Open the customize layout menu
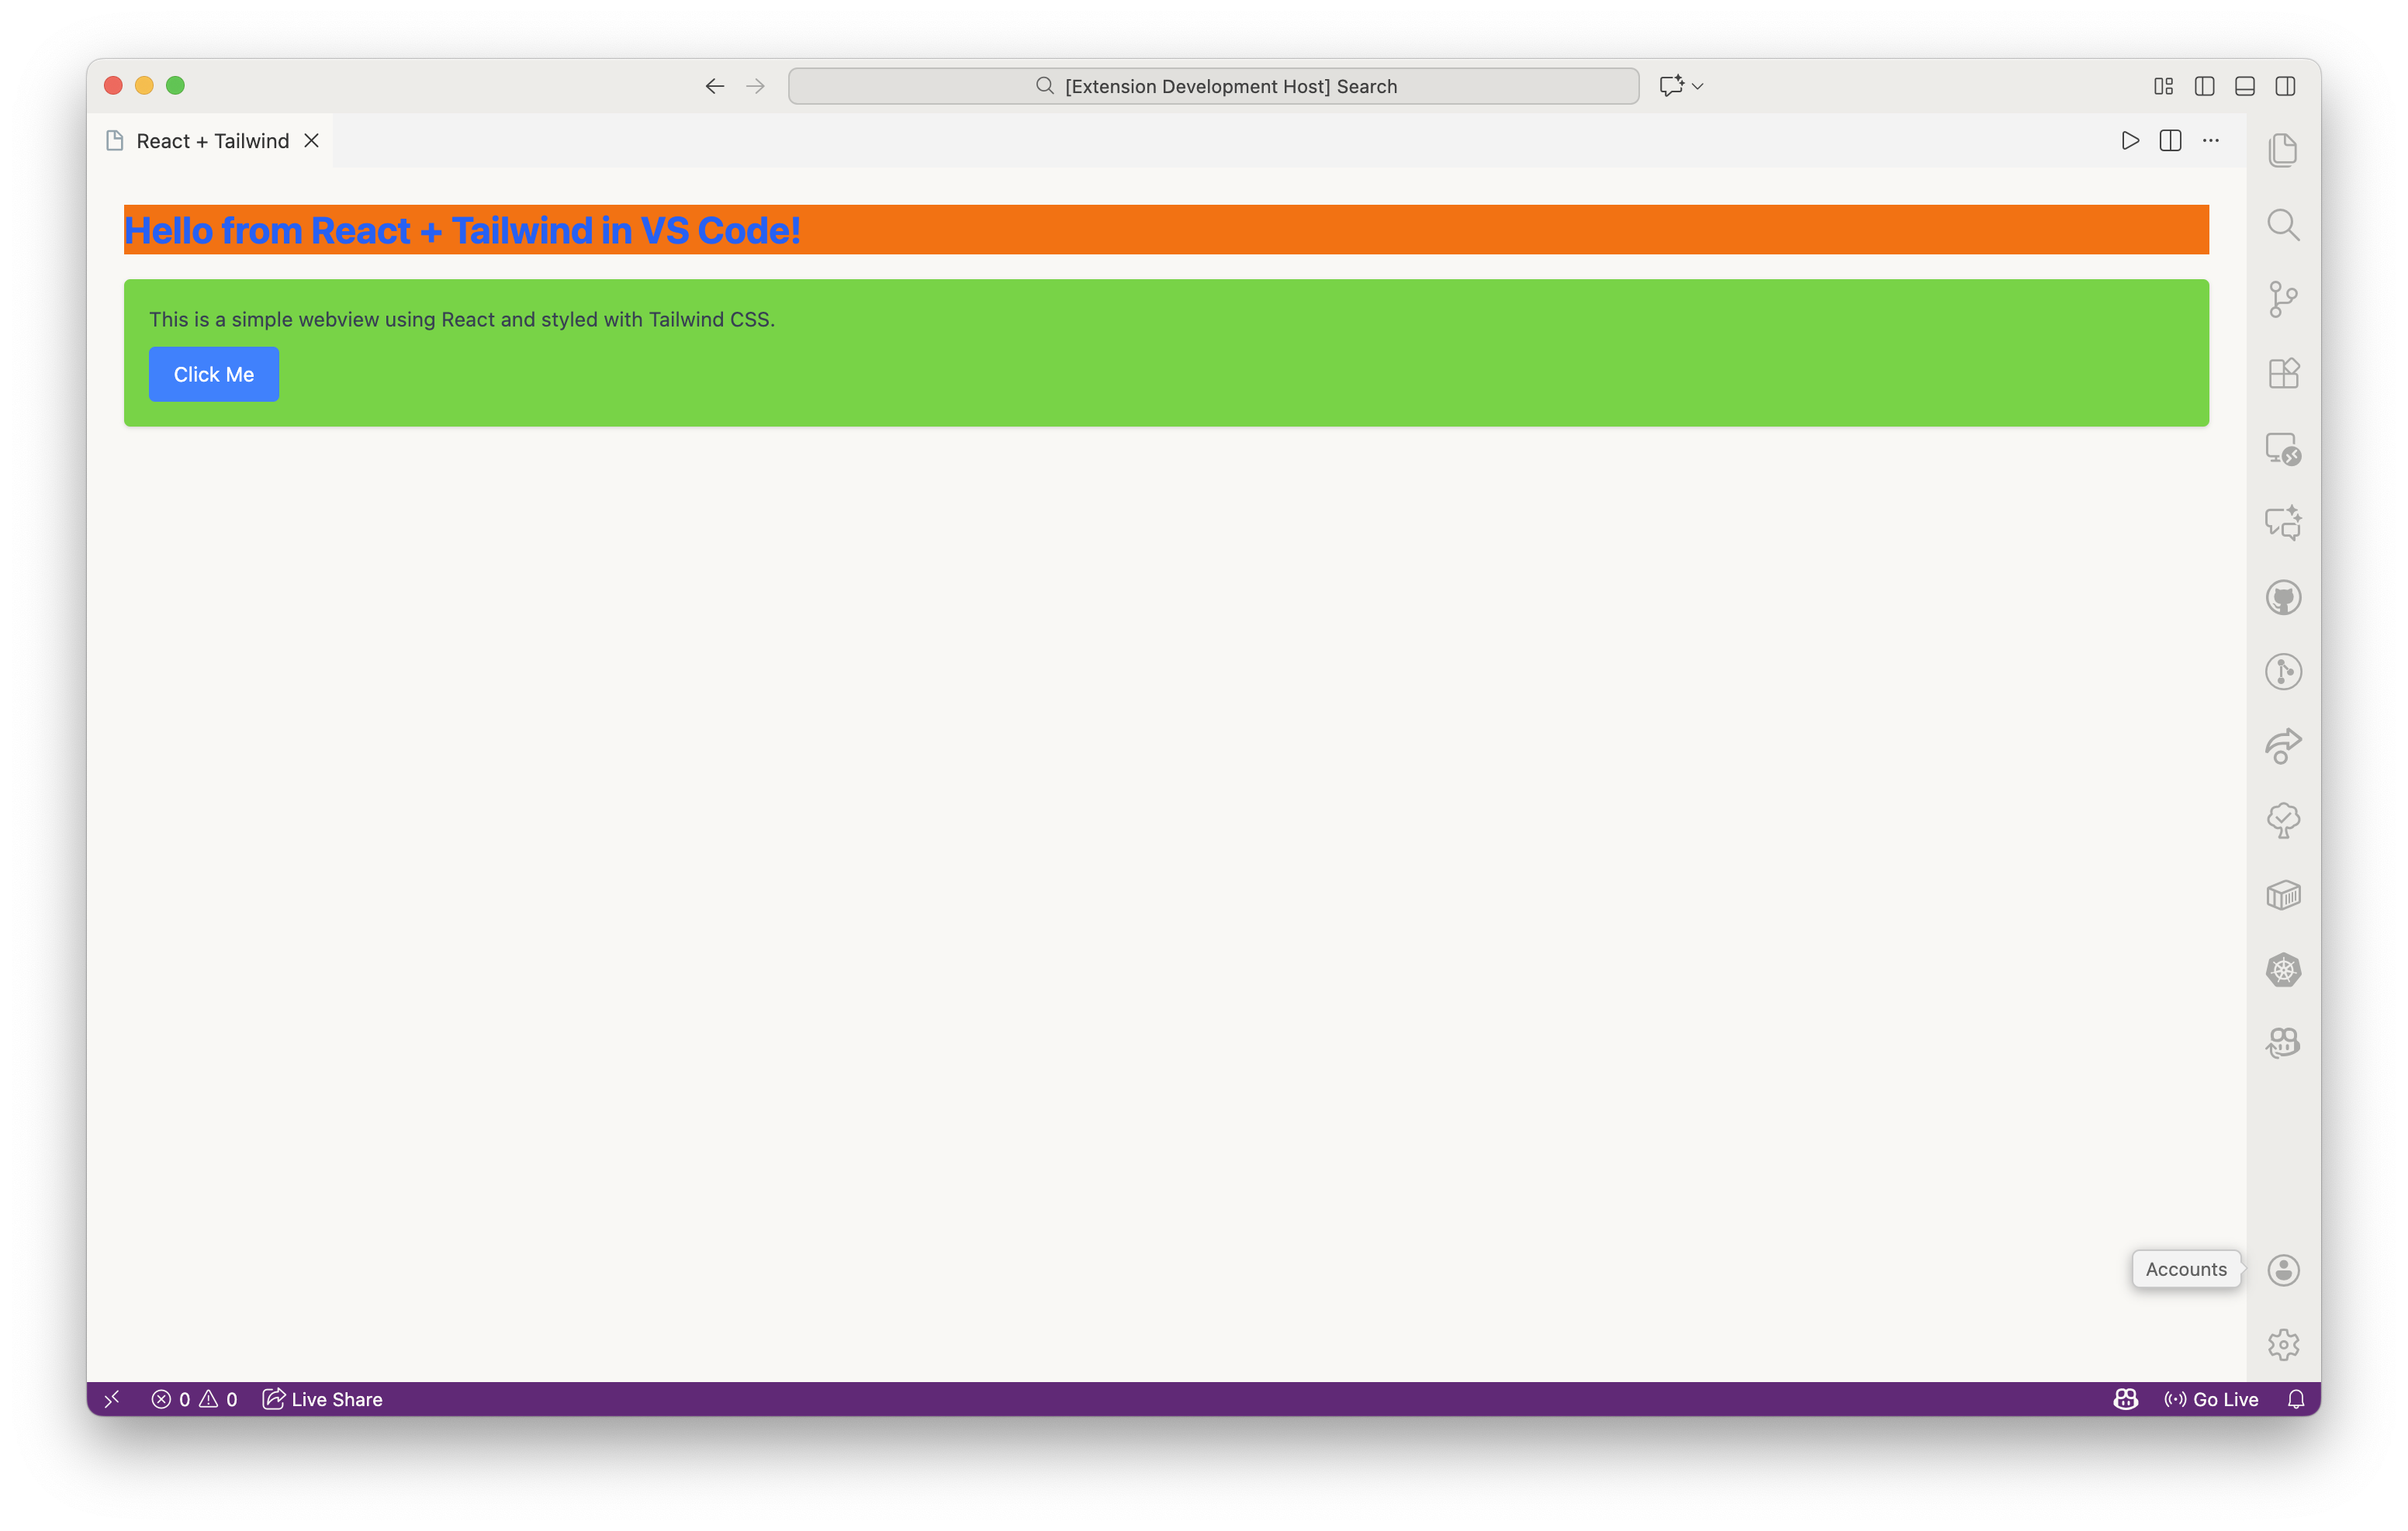 pyautogui.click(x=2163, y=86)
